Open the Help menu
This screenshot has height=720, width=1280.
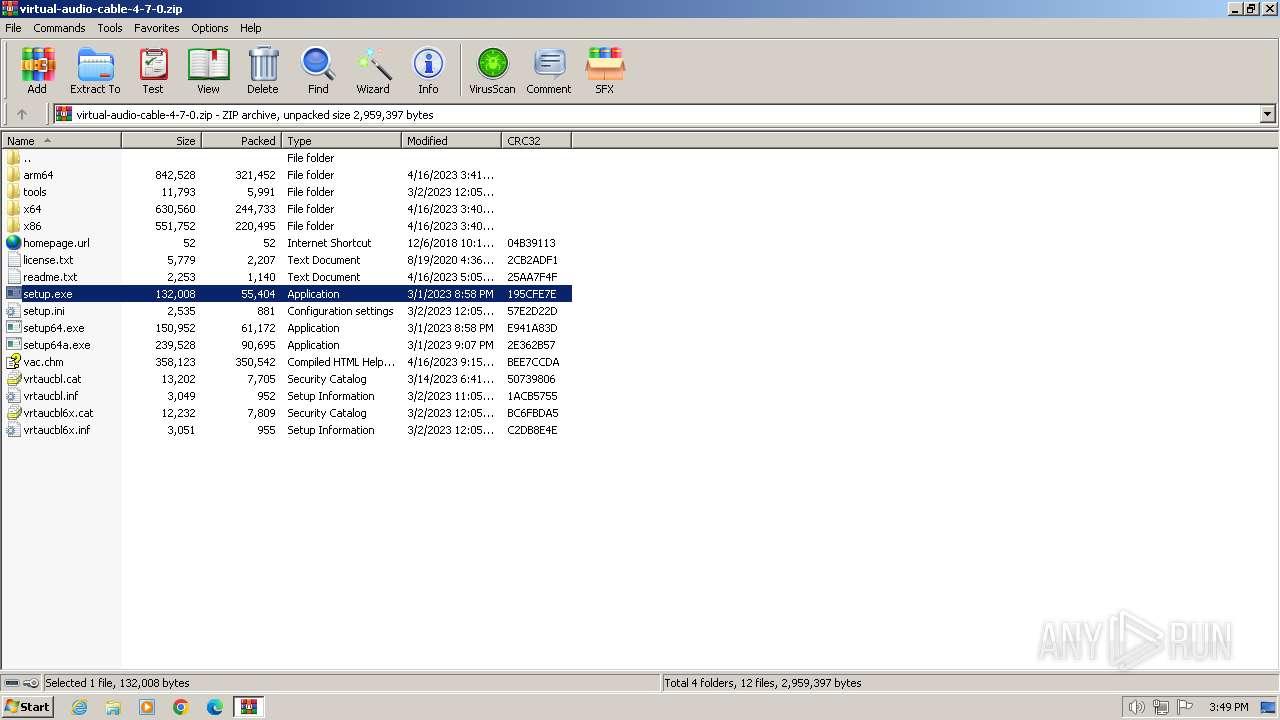tap(251, 28)
